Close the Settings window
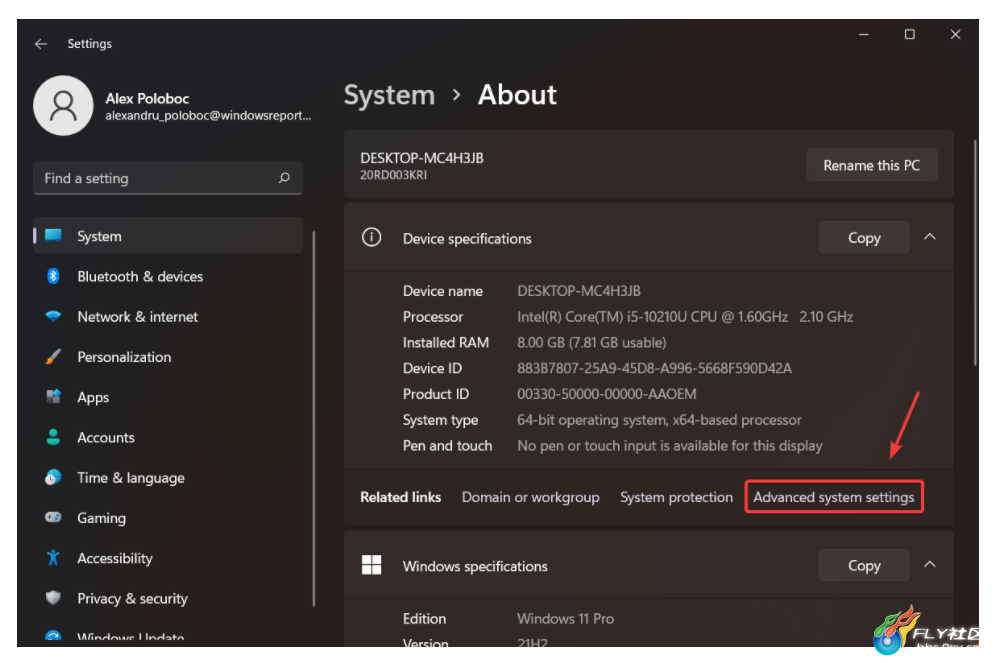This screenshot has width=997, height=663. click(955, 34)
